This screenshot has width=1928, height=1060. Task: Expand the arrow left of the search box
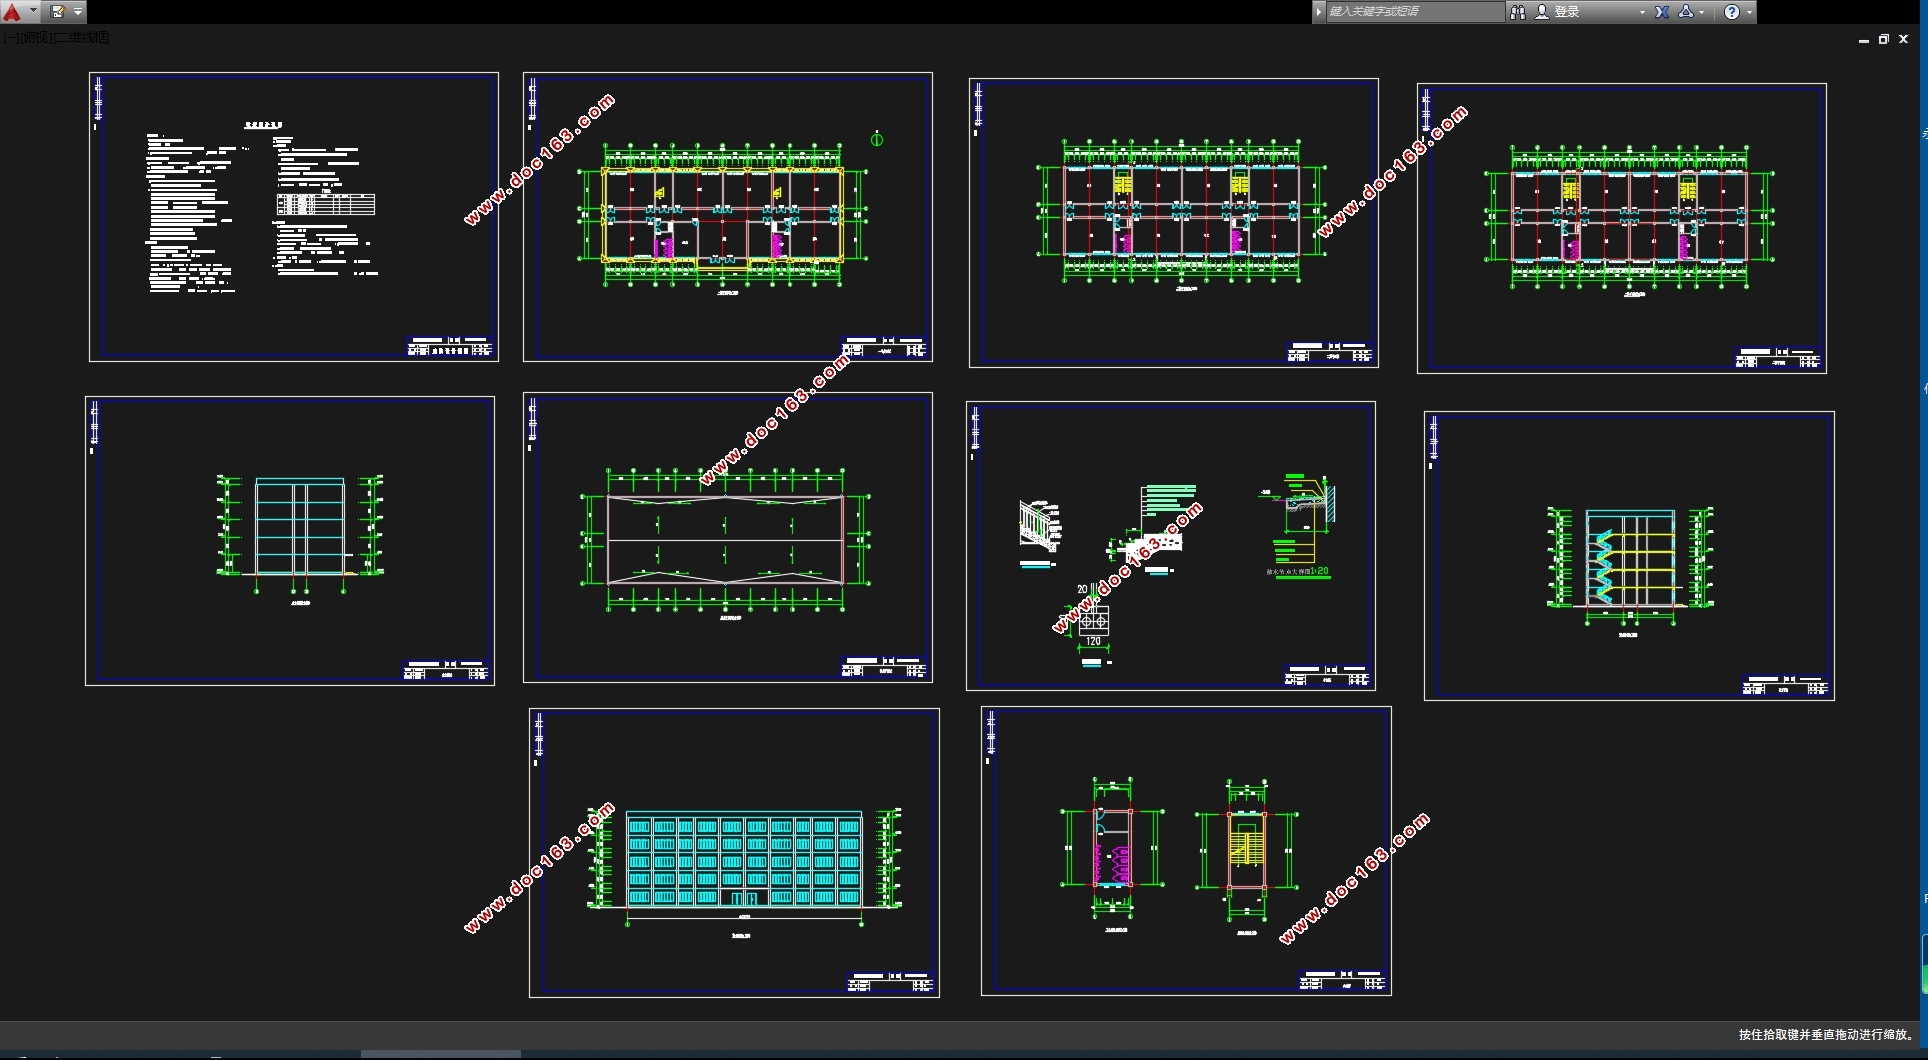click(1319, 12)
